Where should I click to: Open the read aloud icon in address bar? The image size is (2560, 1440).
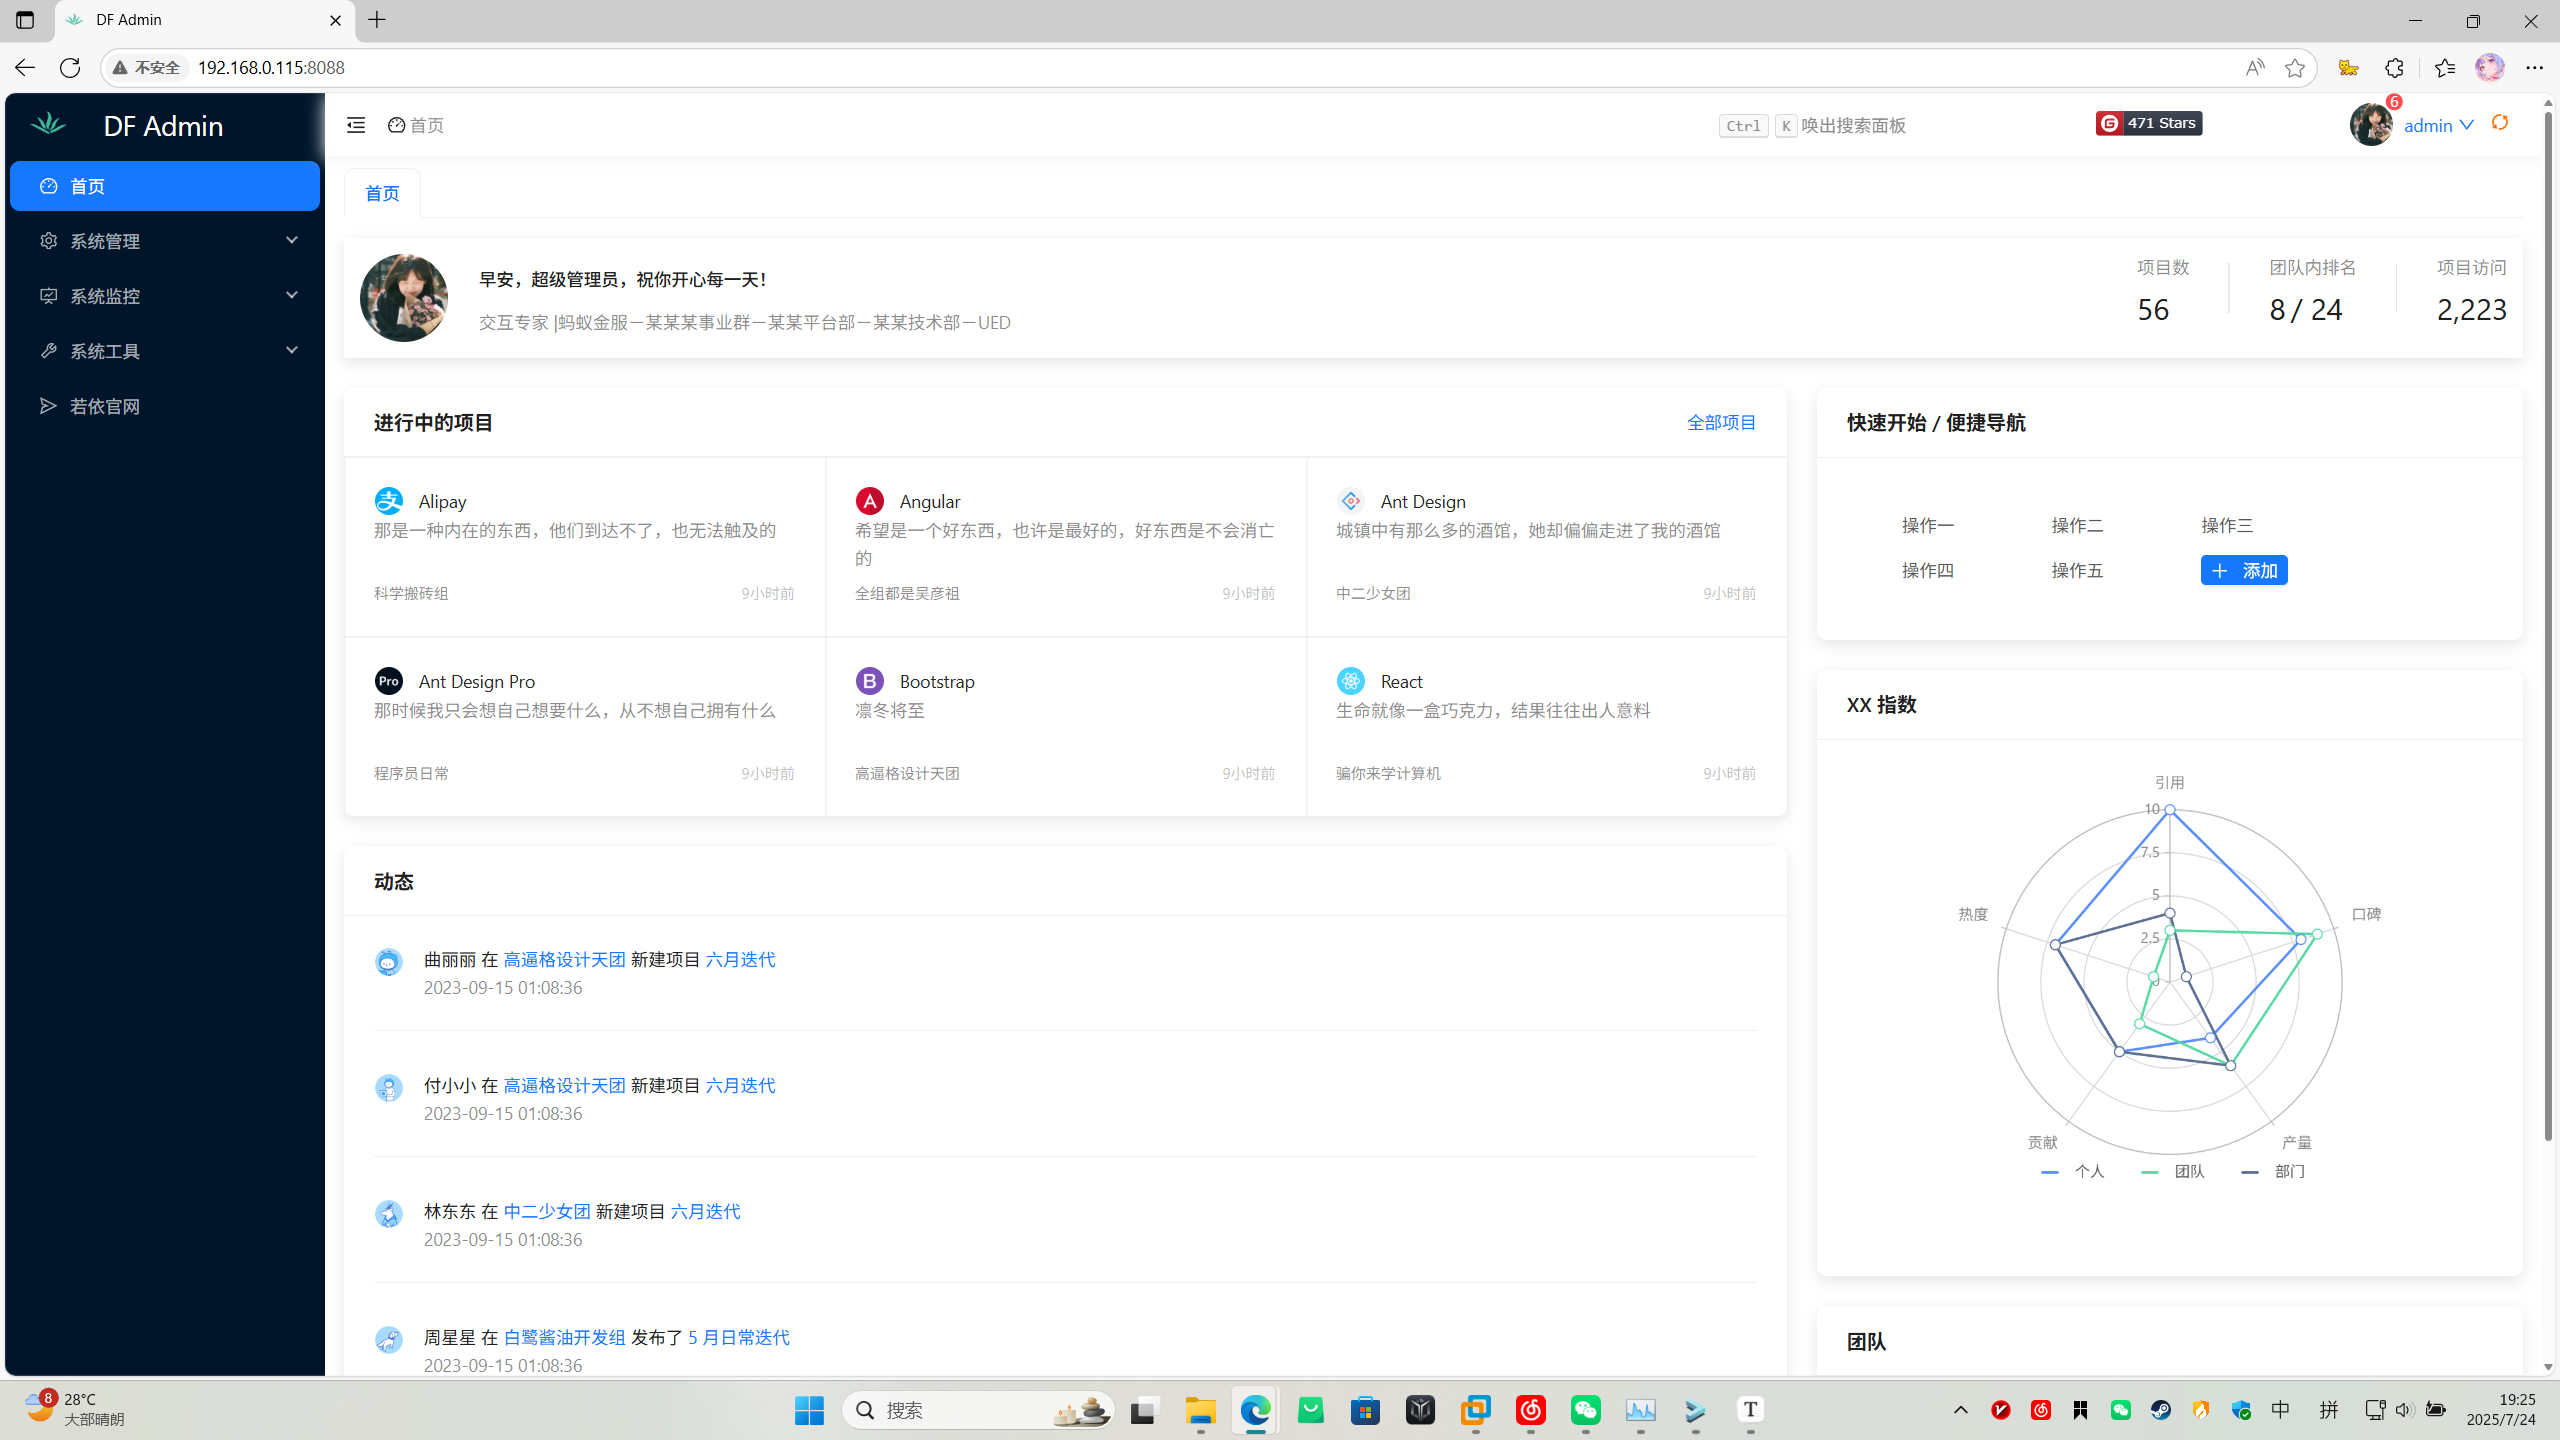2255,67
